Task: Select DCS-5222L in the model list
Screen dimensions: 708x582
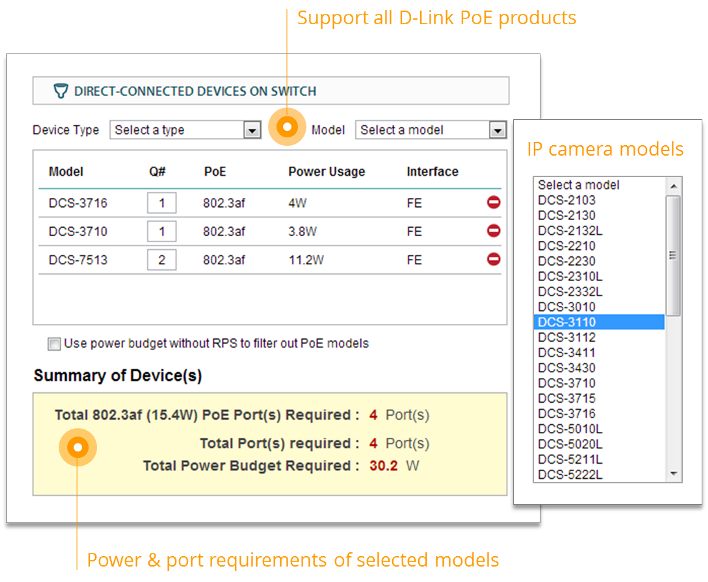Action: 599,475
